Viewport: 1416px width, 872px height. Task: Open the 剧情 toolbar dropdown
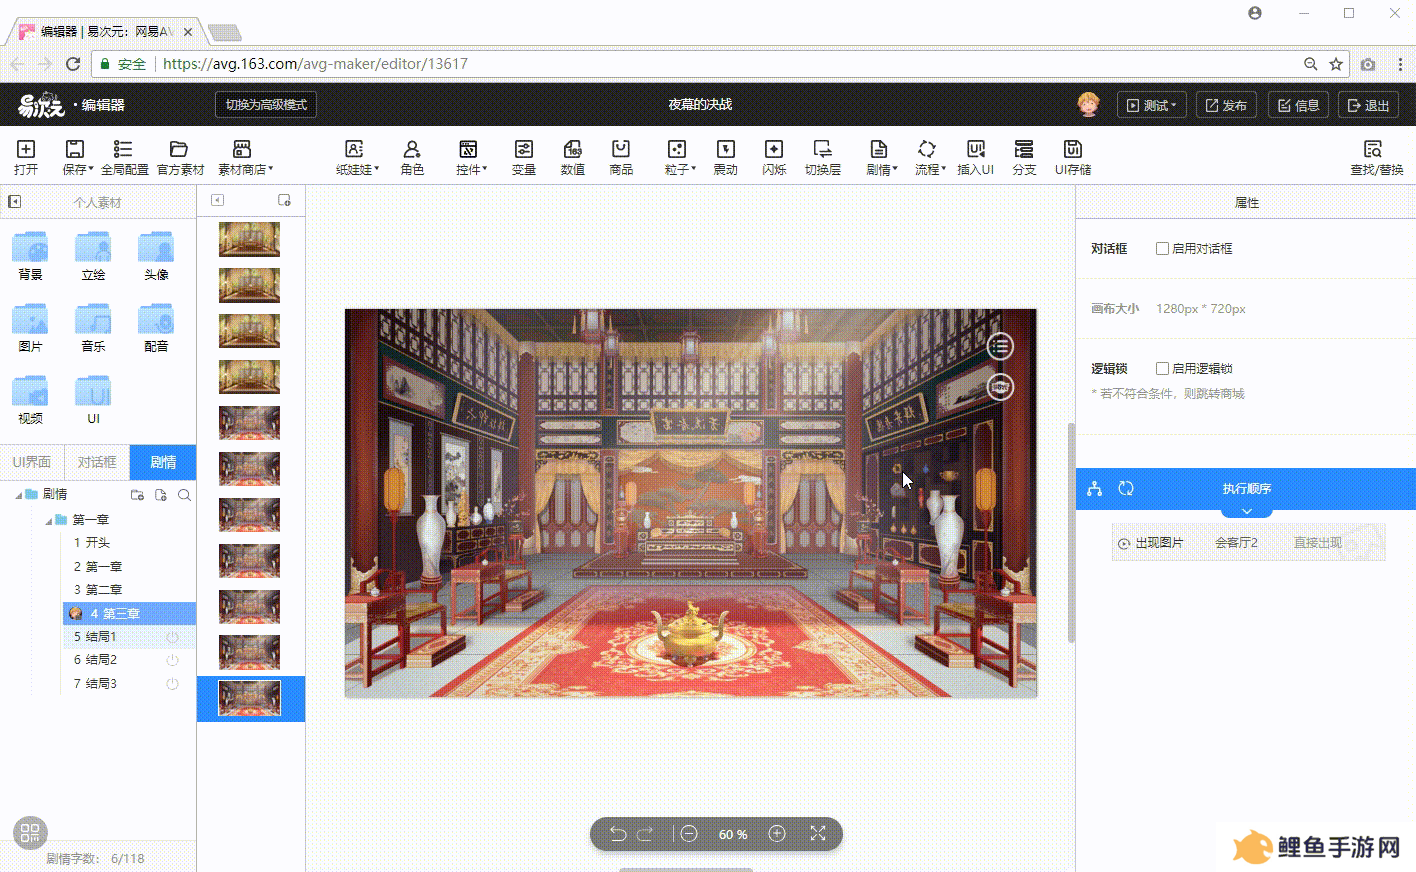point(881,157)
